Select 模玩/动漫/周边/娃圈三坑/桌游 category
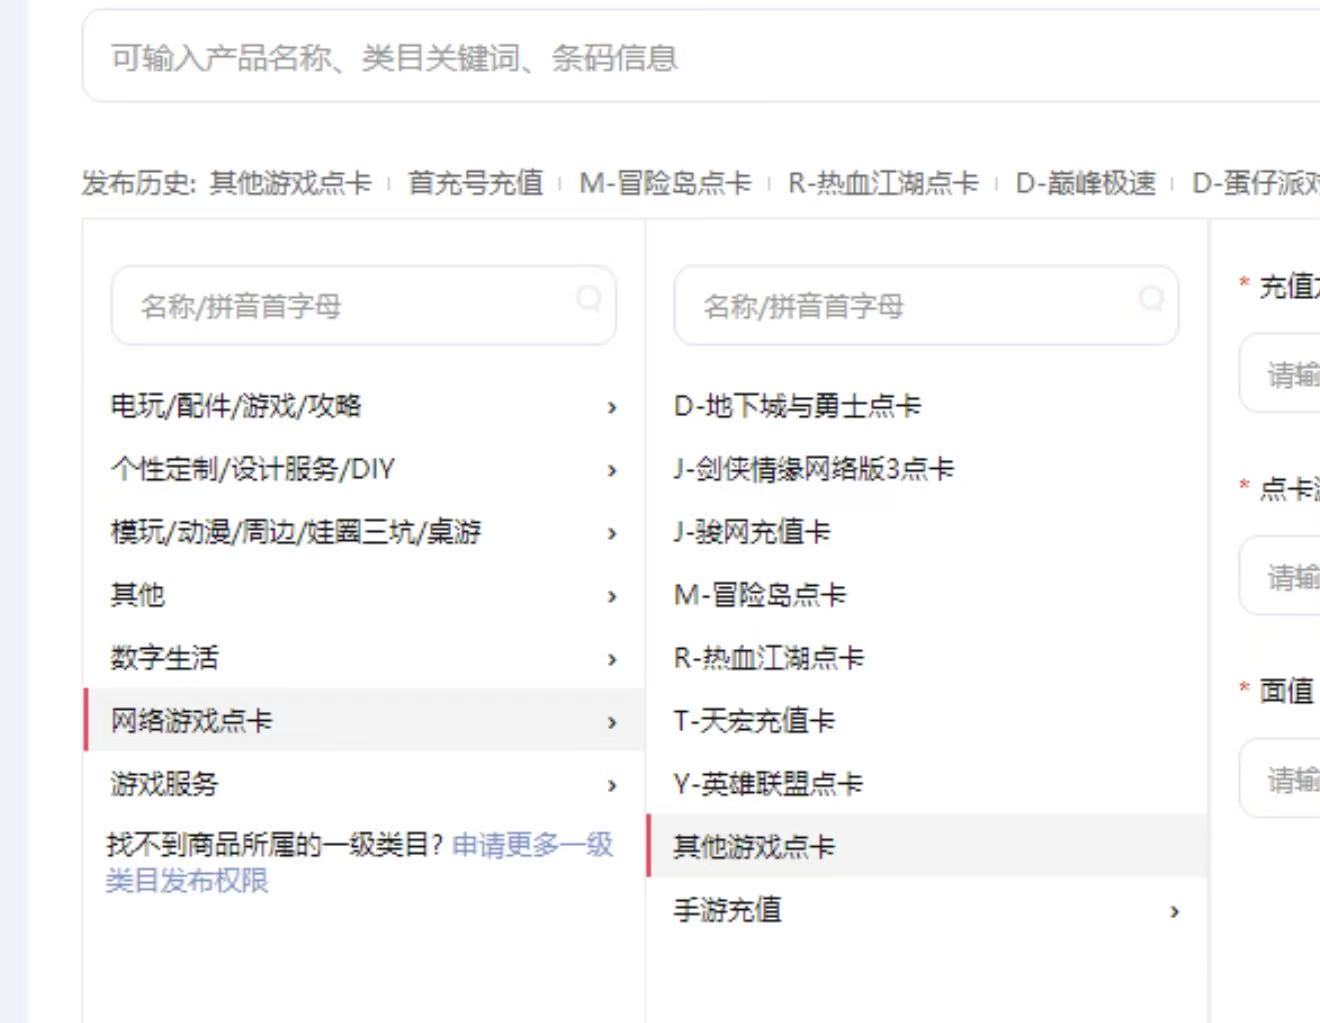This screenshot has width=1320, height=1023. [x=364, y=533]
